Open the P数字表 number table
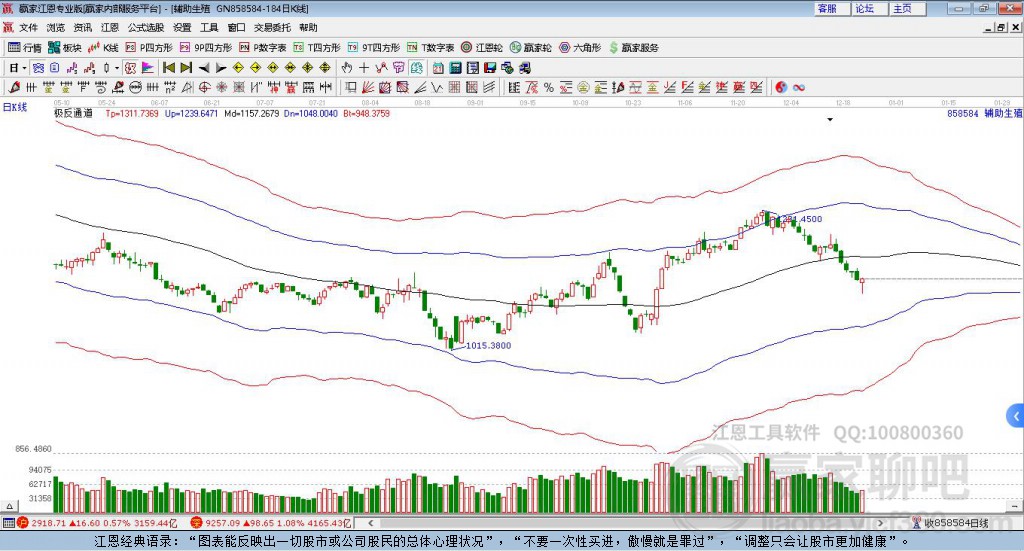This screenshot has height=551, width=1024. [263, 48]
